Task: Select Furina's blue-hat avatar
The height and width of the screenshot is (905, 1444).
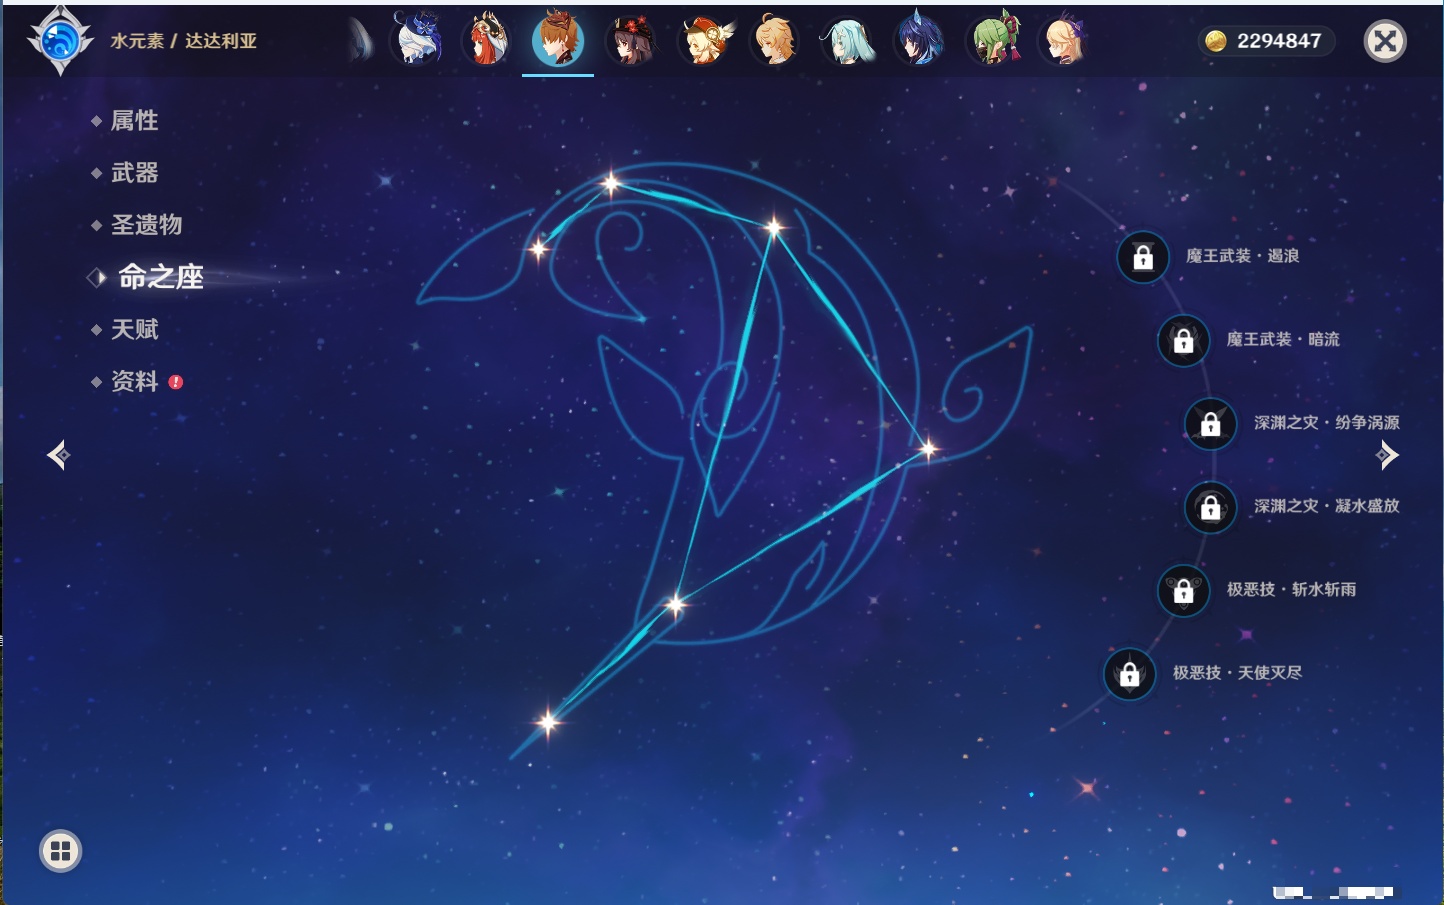Action: point(417,41)
